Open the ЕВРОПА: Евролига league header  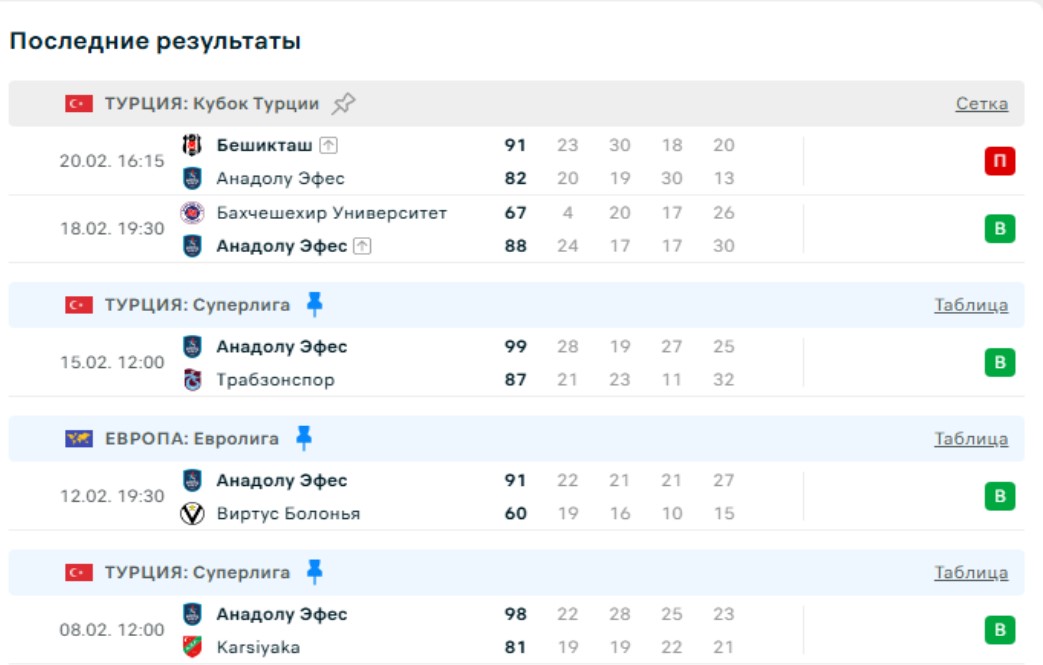click(192, 439)
